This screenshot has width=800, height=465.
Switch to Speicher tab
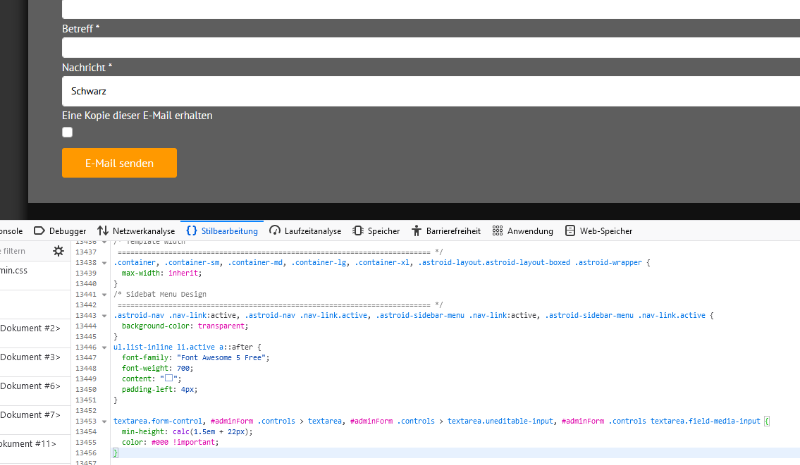pos(376,231)
